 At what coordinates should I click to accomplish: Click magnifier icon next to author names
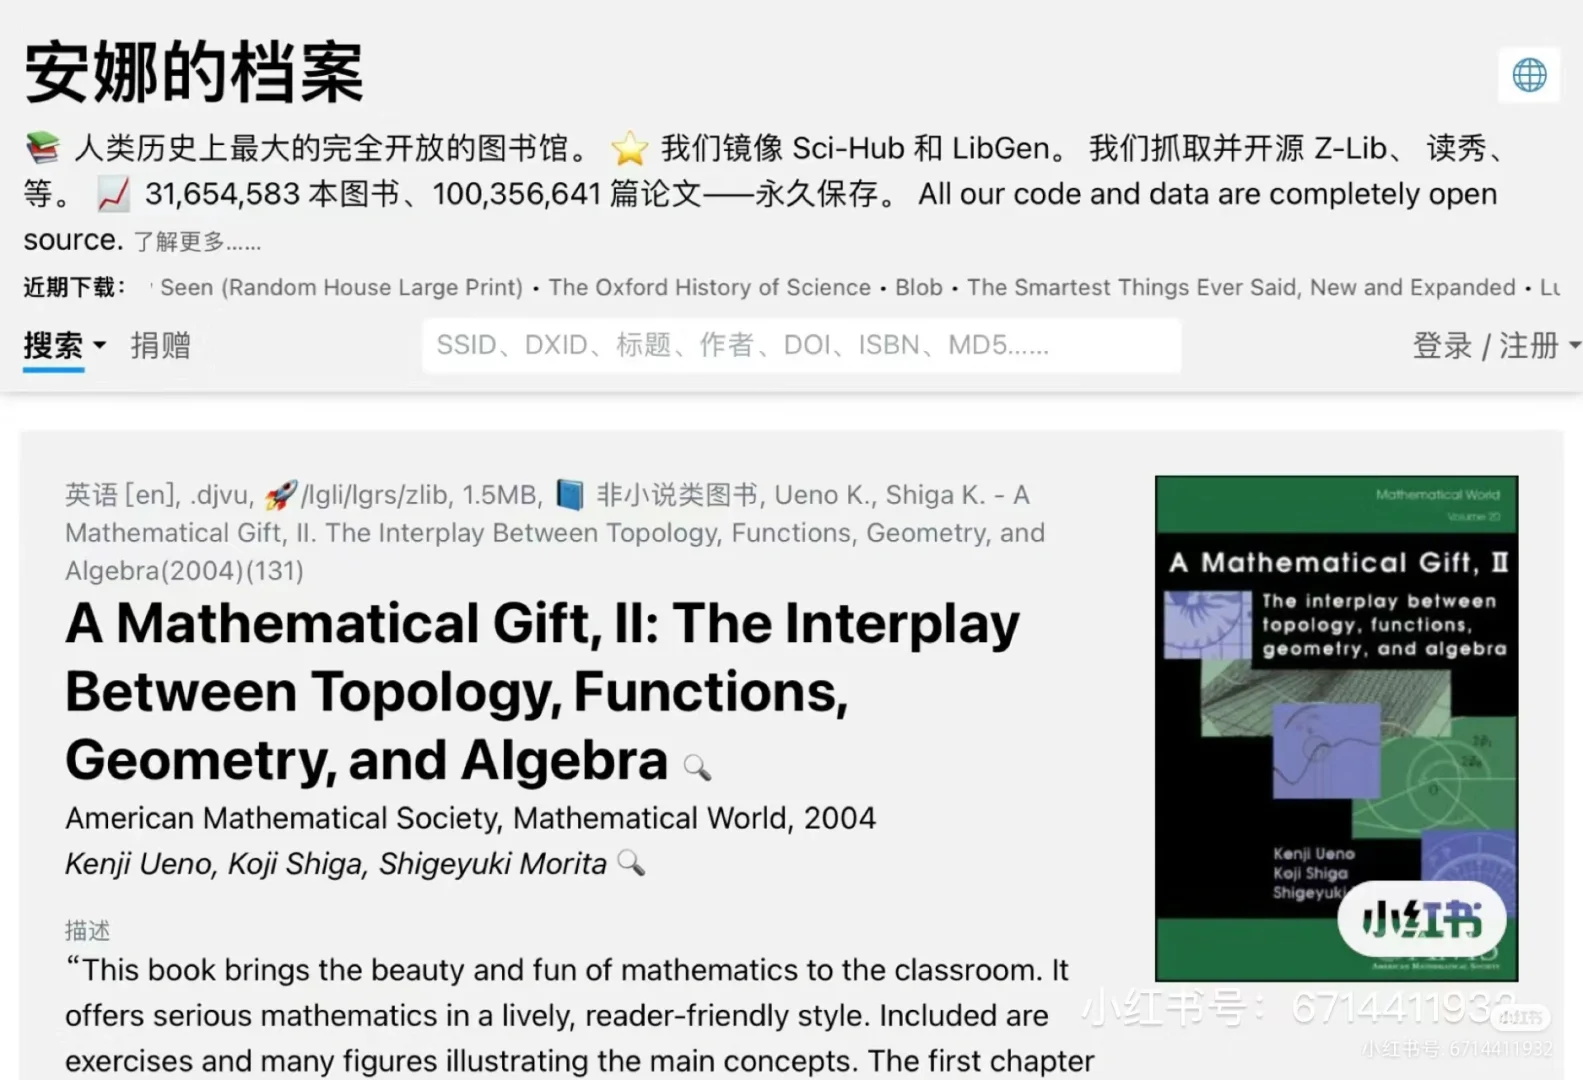point(631,862)
